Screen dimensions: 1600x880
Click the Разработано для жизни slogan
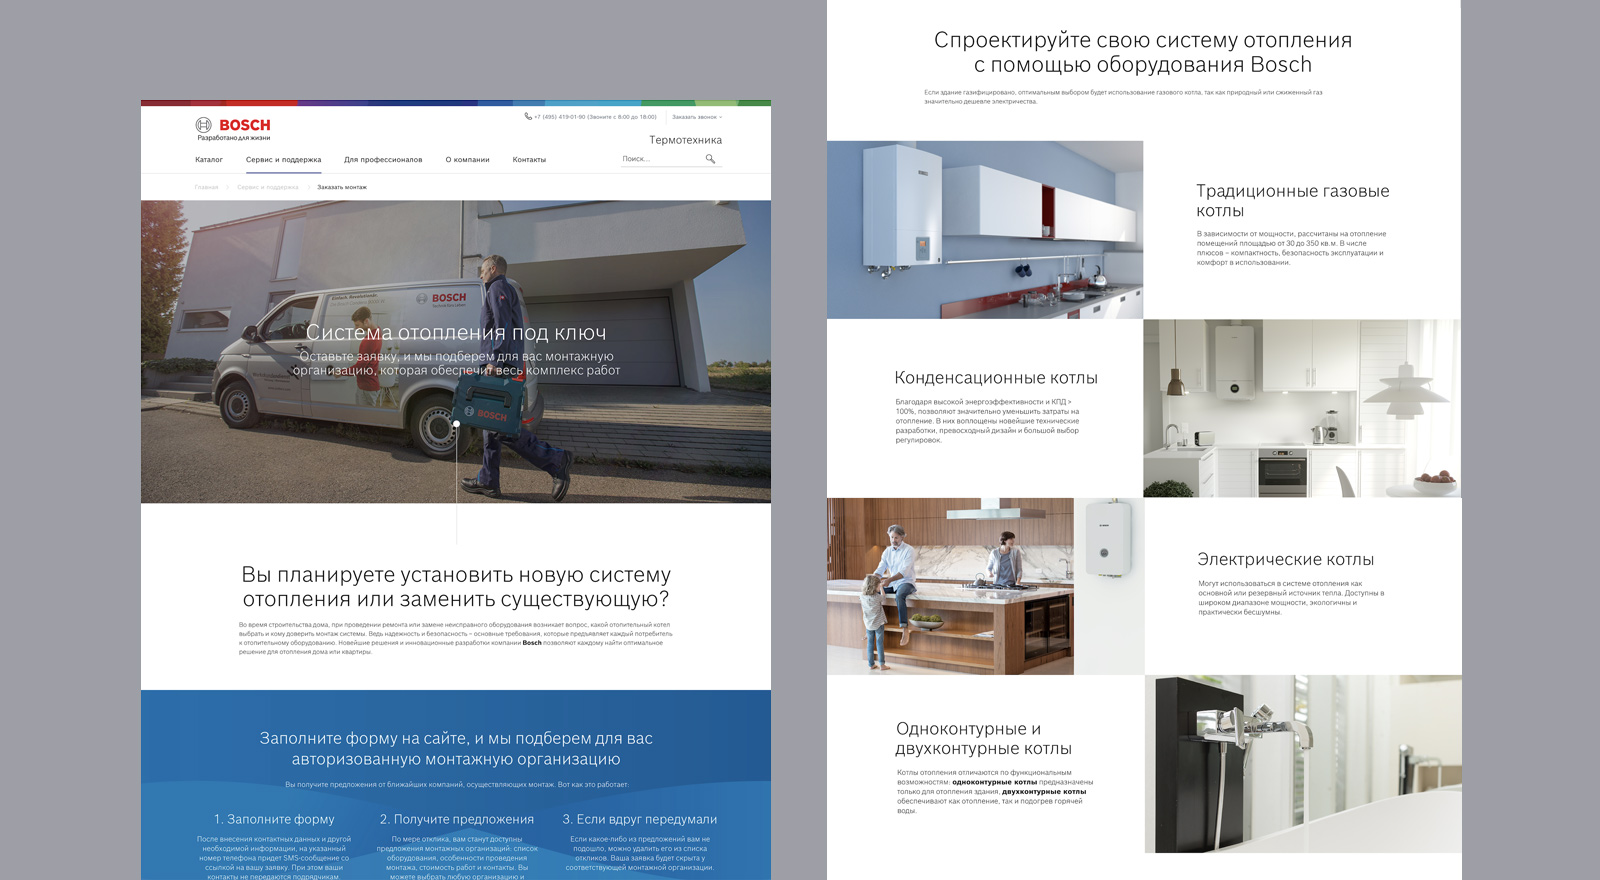click(x=234, y=138)
